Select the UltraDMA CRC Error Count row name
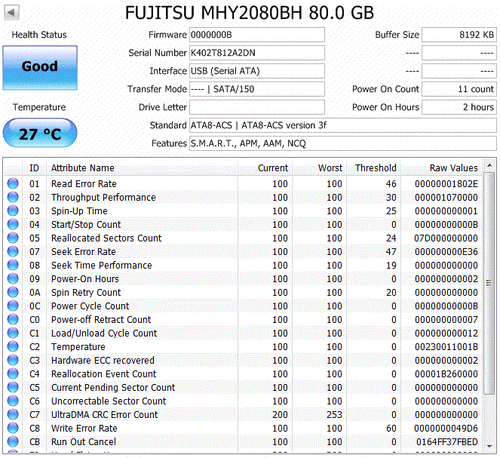Screen dimensions: 500x458 (104, 415)
